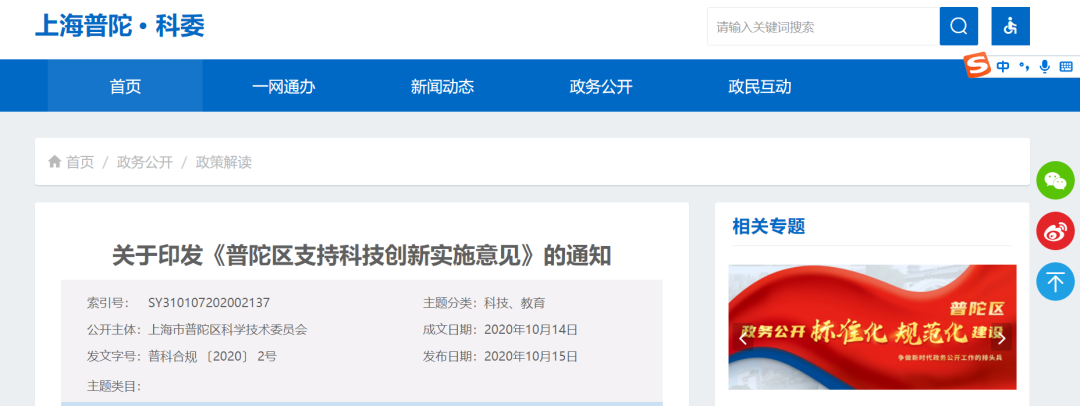Image resolution: width=1080 pixels, height=406 pixels.
Task: Click the search keyword input field
Action: 823,26
